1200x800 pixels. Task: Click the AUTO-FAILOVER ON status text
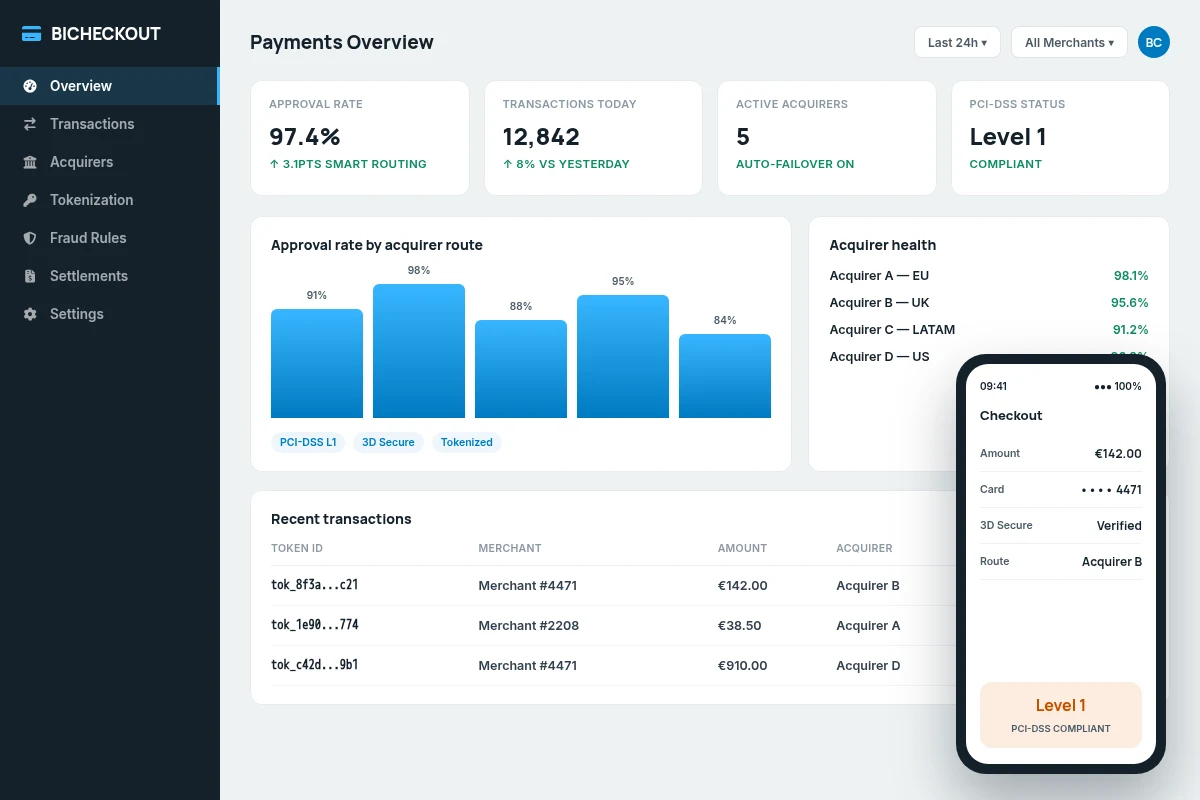795,164
